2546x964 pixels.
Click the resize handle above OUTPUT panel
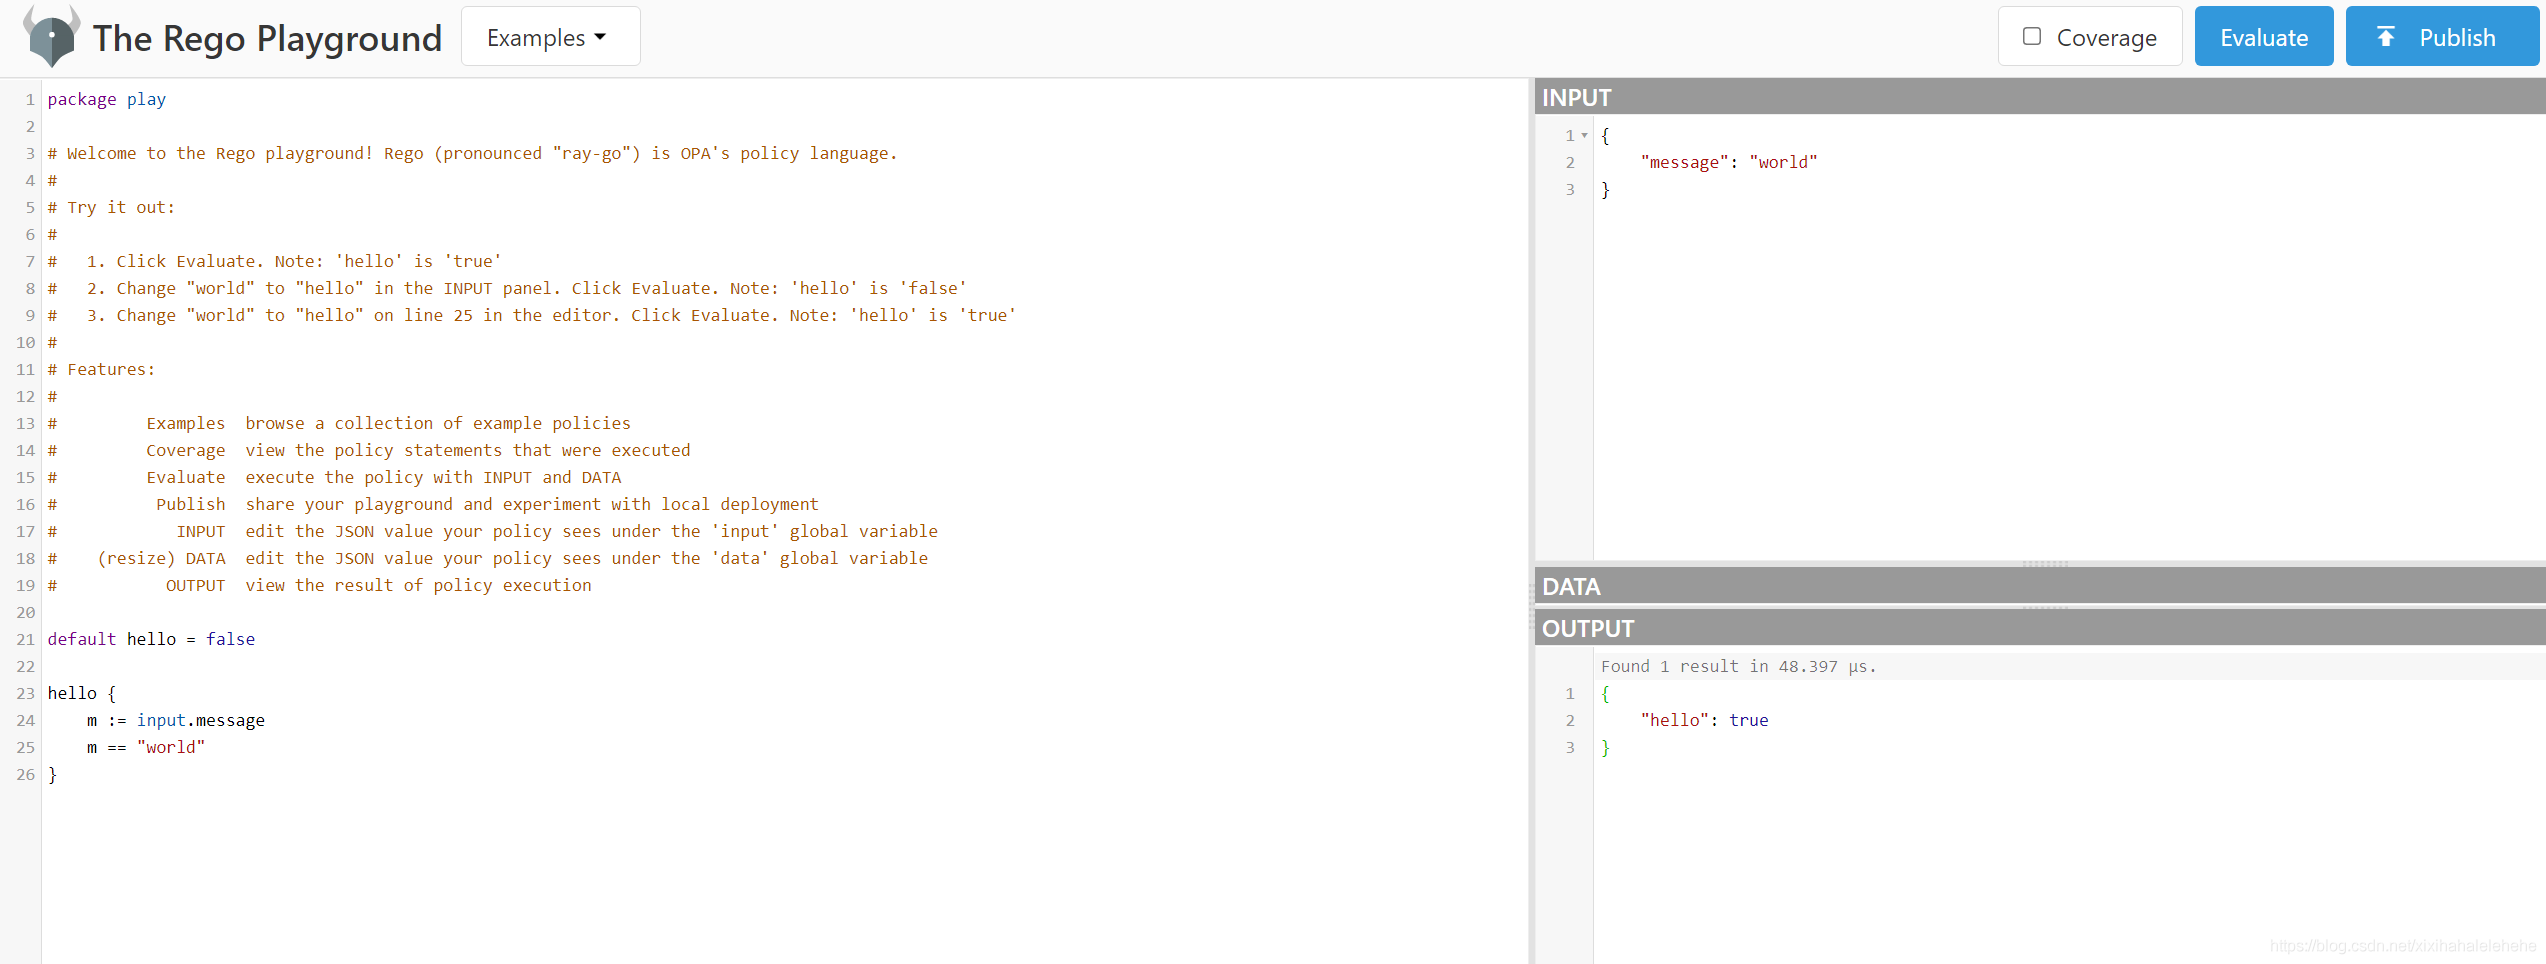click(2045, 607)
